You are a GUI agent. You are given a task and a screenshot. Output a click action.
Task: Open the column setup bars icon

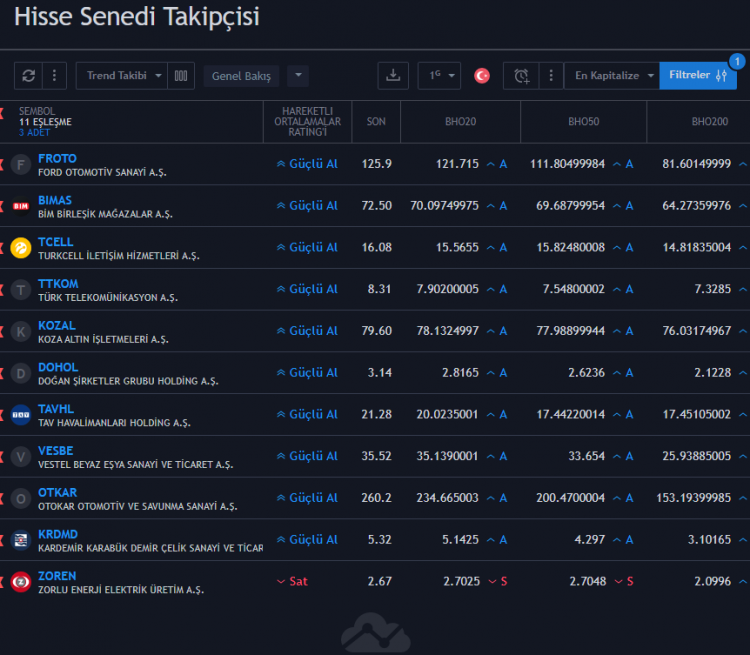[x=181, y=76]
